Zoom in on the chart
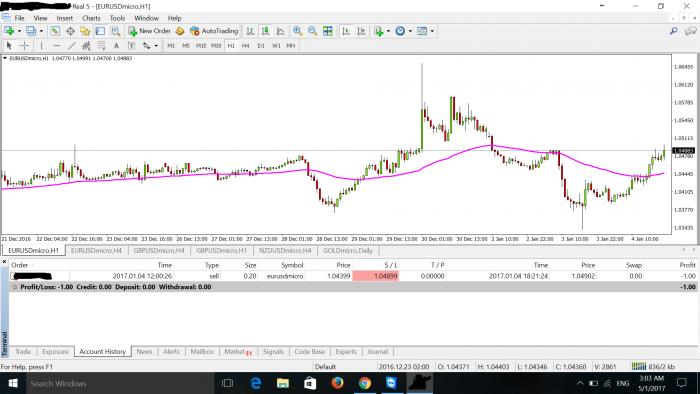700x394 pixels. point(297,31)
